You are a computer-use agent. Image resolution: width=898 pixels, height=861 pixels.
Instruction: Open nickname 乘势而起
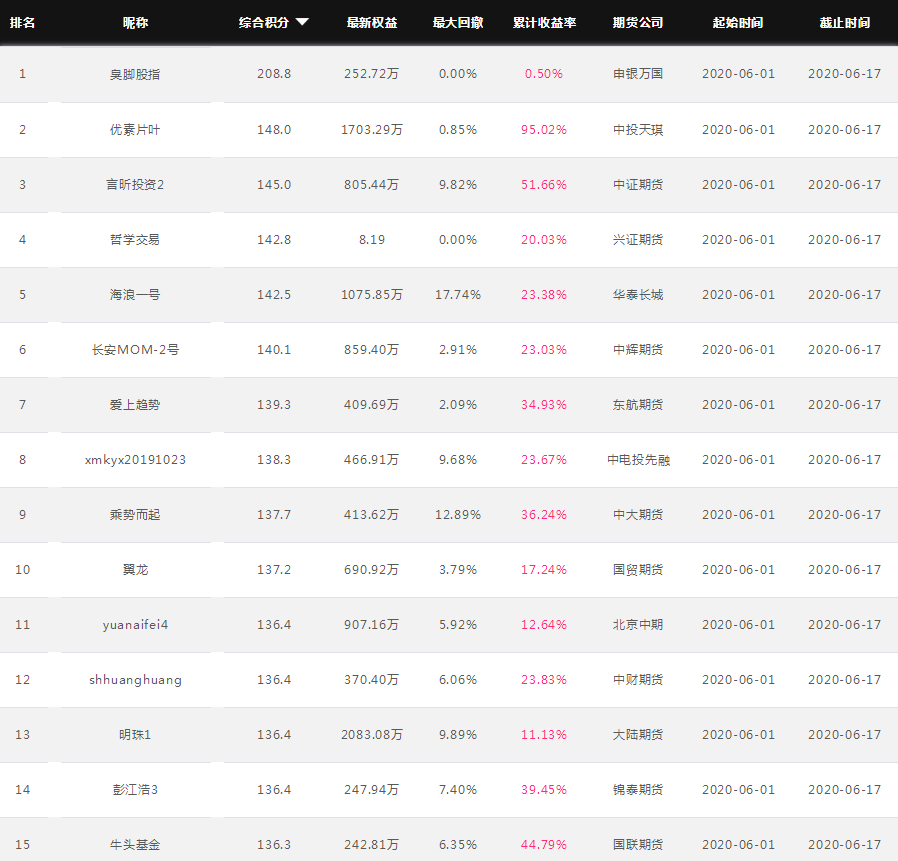[135, 514]
